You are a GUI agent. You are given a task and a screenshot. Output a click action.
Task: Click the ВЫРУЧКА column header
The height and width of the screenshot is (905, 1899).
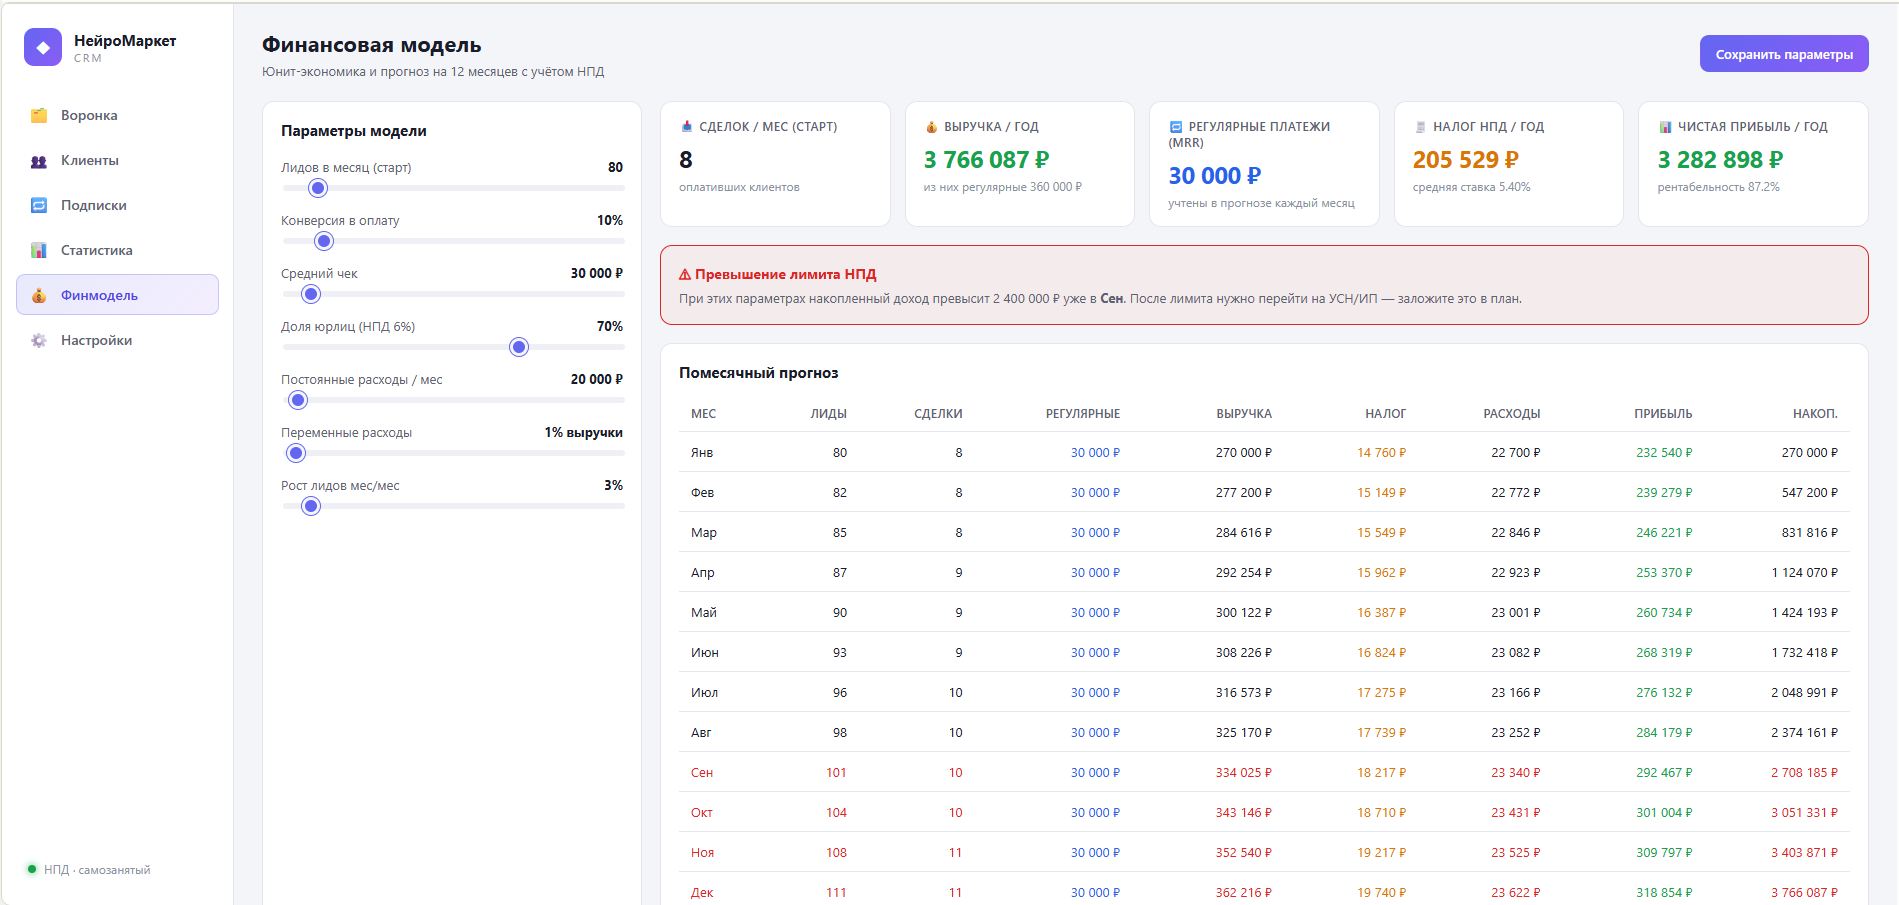tap(1244, 413)
